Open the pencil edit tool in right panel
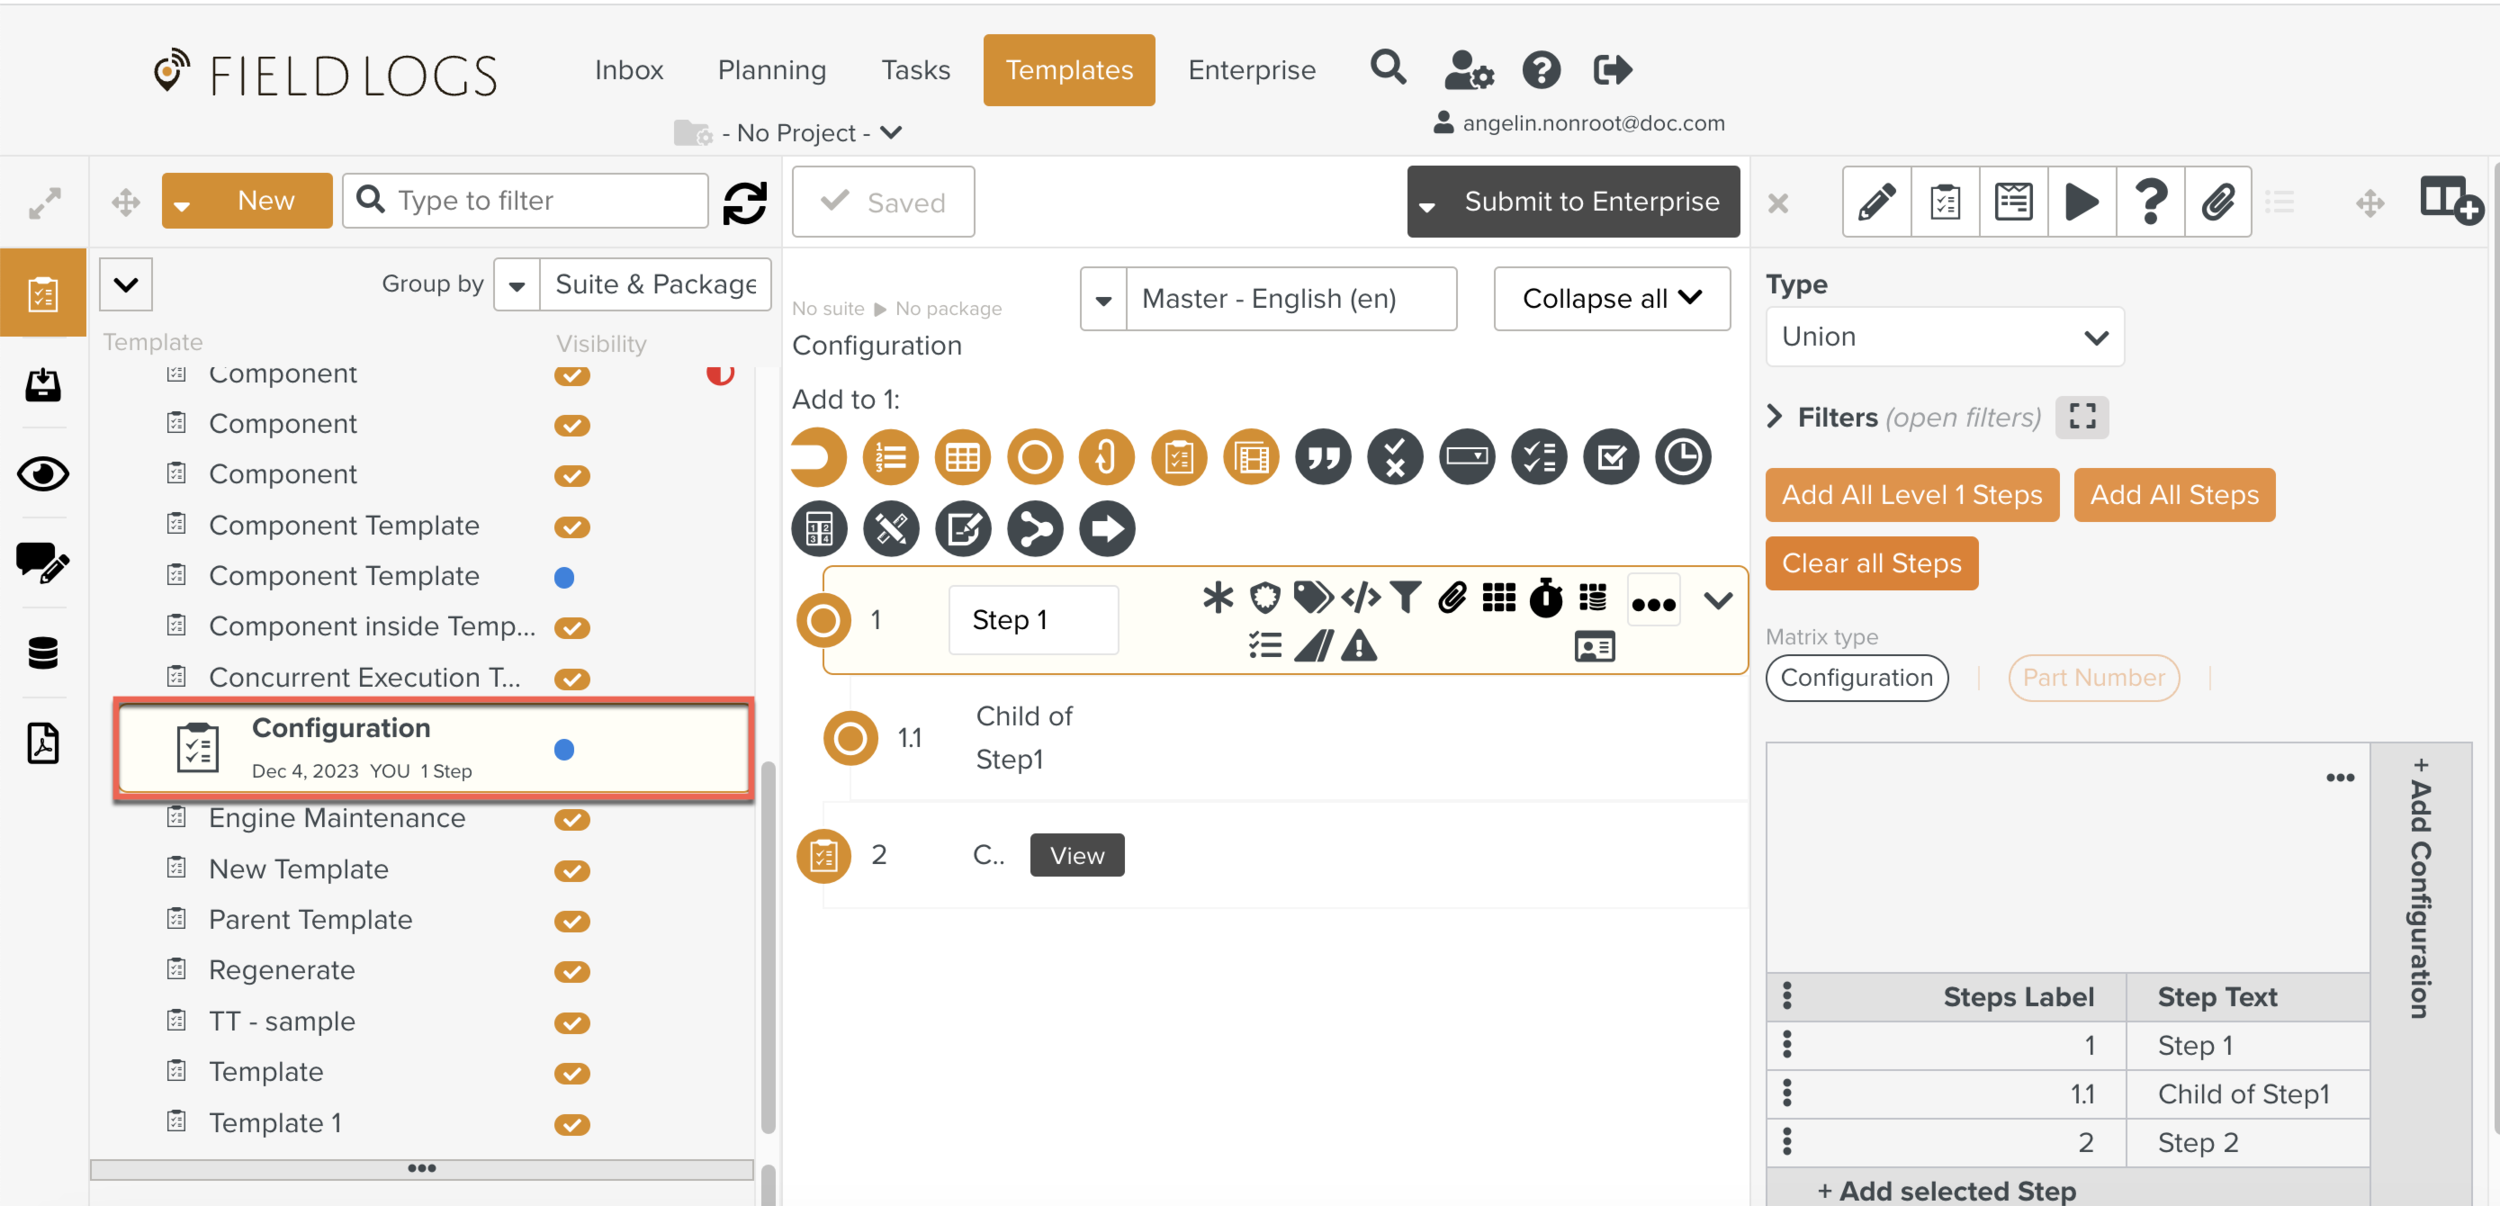The width and height of the screenshot is (2500, 1206). (1877, 202)
